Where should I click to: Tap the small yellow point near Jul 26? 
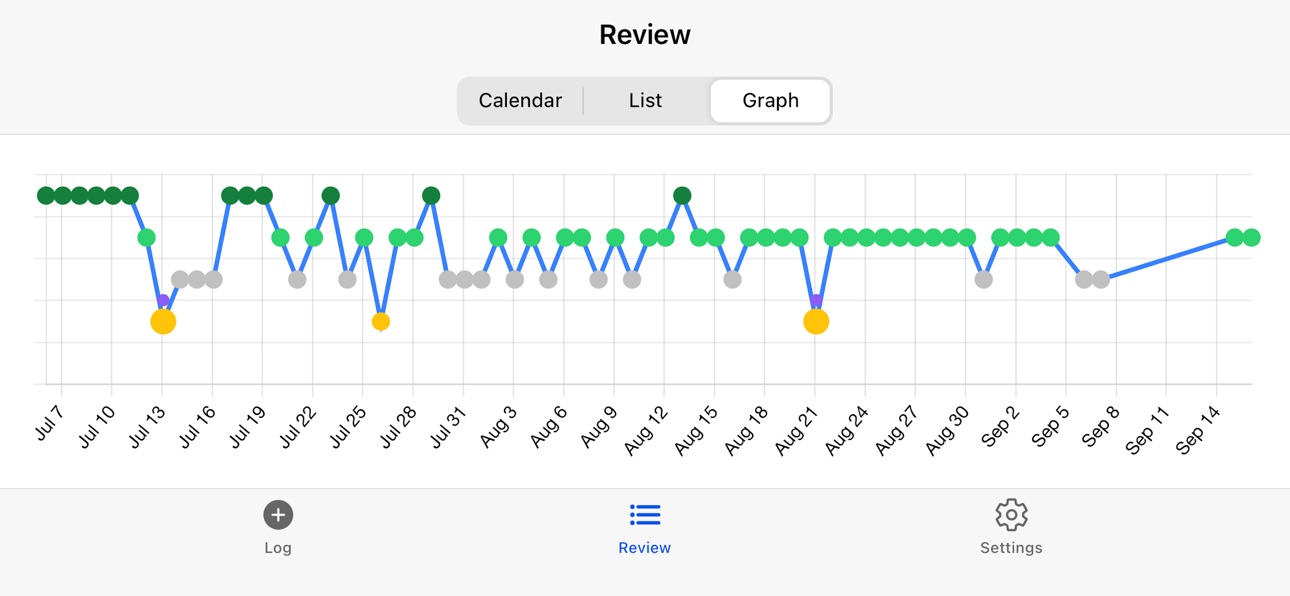tap(381, 322)
